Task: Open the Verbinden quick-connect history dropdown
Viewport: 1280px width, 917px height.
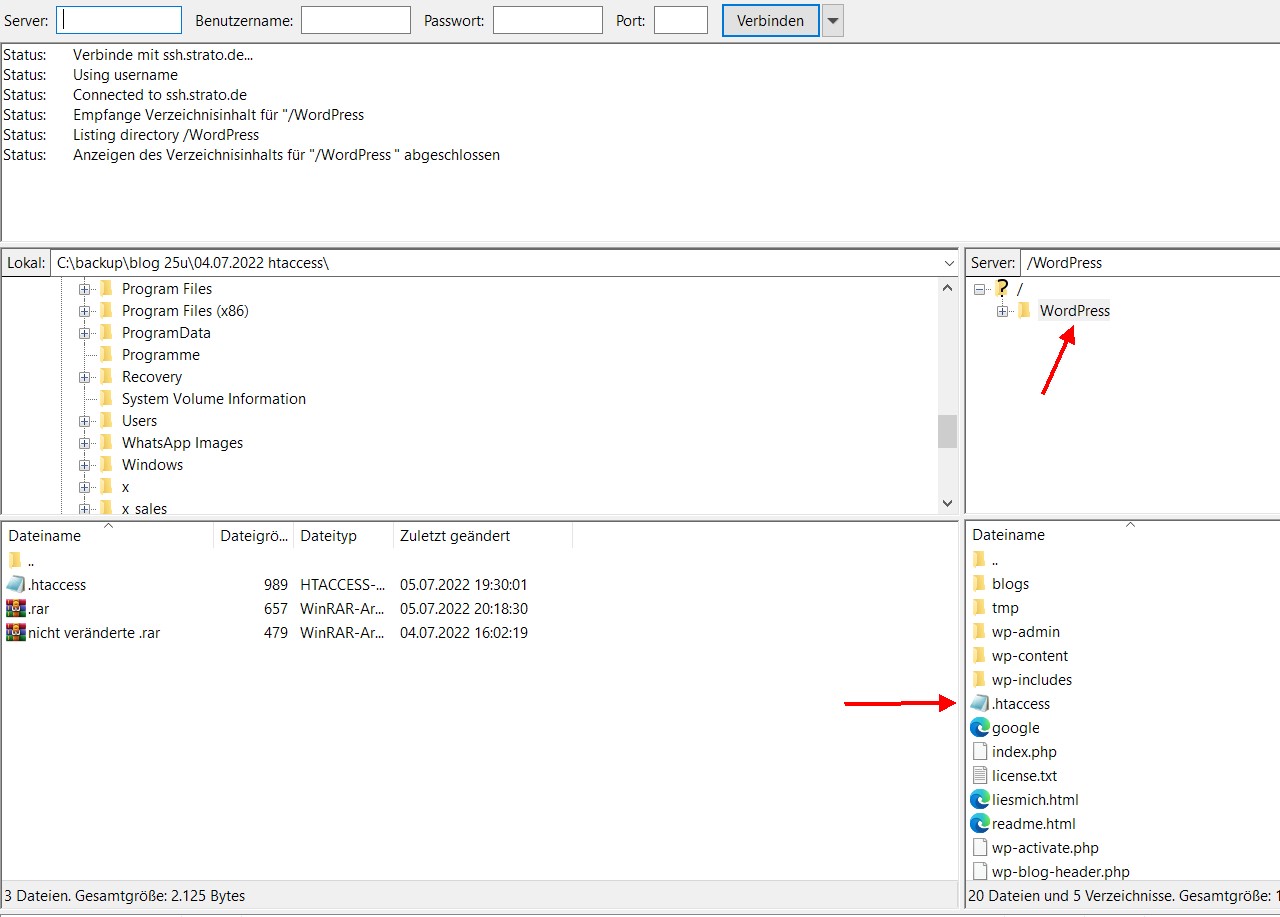Action: click(832, 21)
